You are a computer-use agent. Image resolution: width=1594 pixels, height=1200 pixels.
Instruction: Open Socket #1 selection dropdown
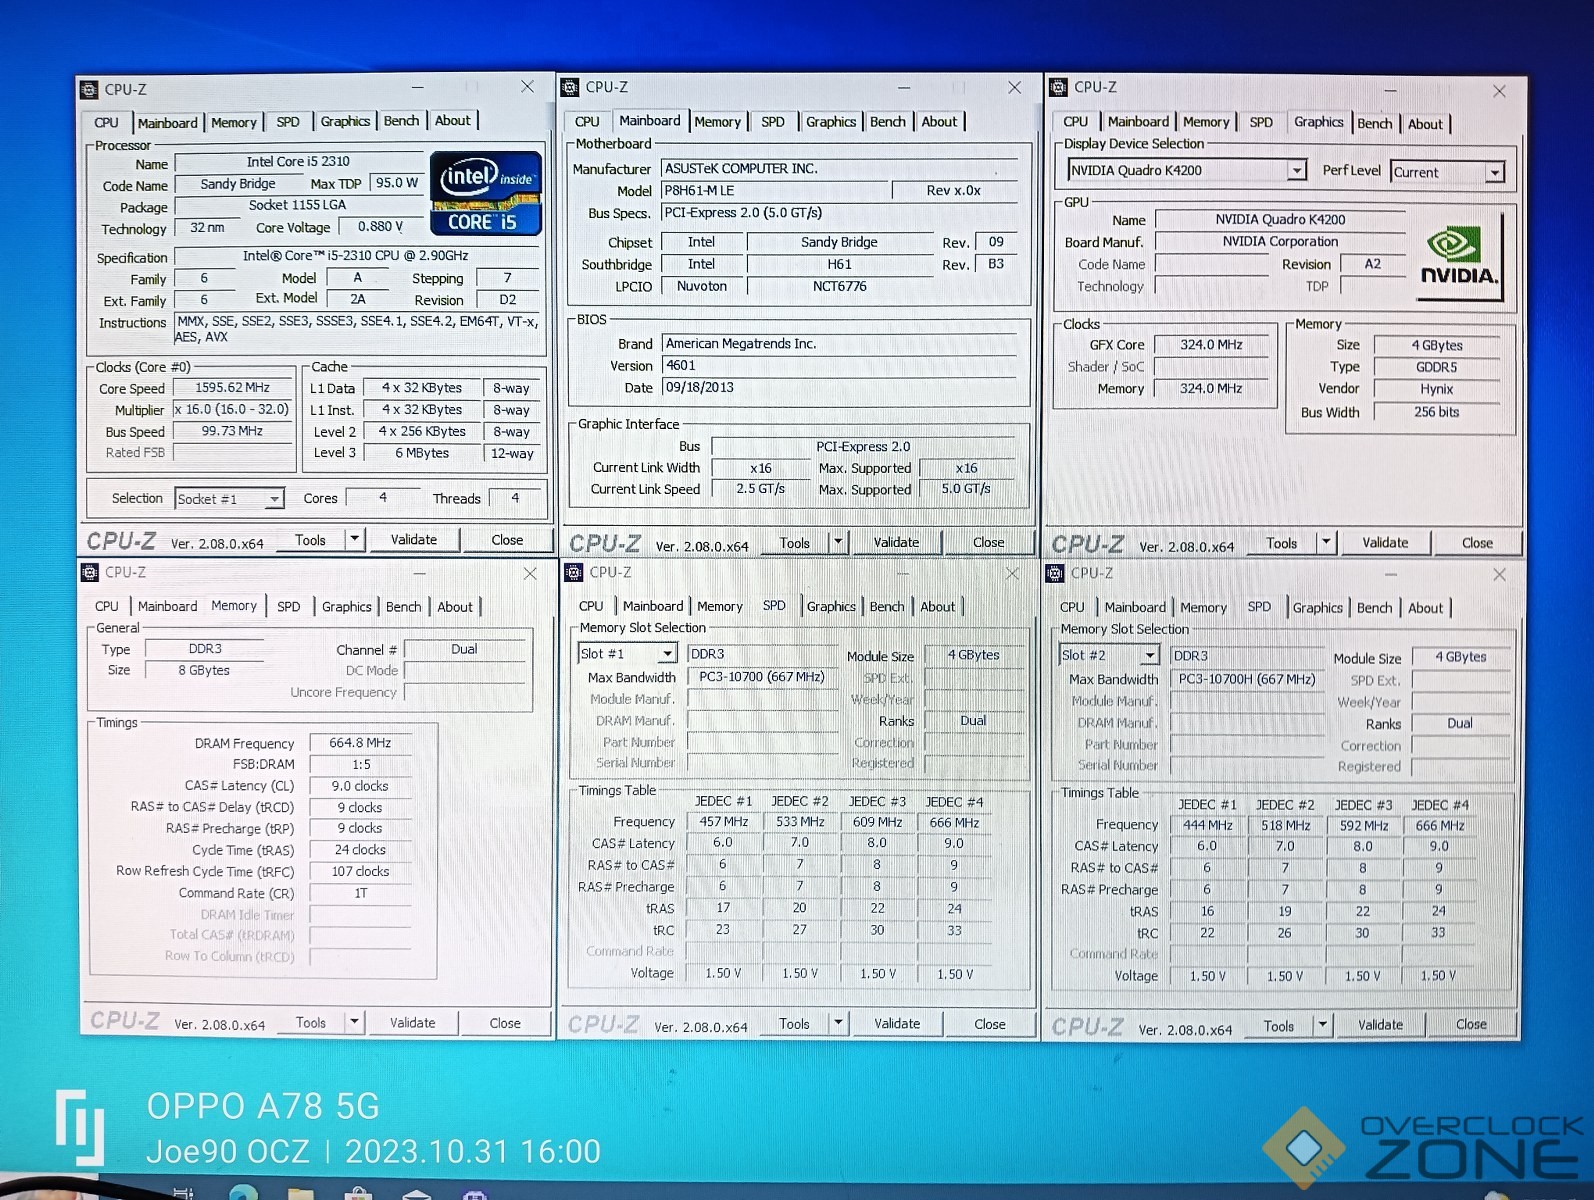273,499
